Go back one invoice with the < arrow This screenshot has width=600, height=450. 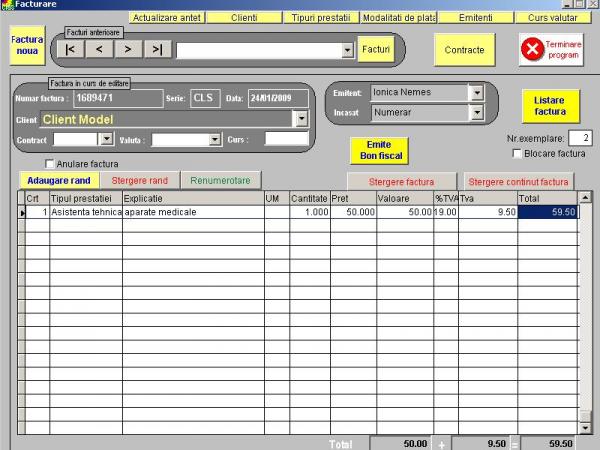pyautogui.click(x=99, y=49)
